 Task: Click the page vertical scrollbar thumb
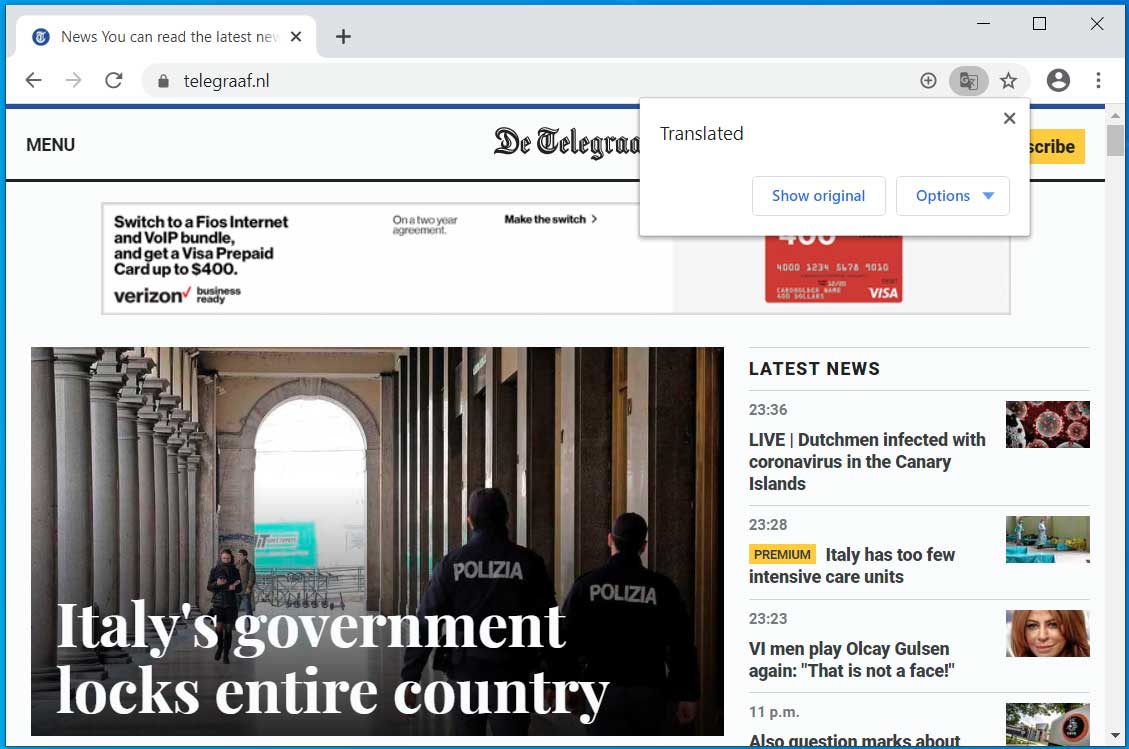point(1115,140)
